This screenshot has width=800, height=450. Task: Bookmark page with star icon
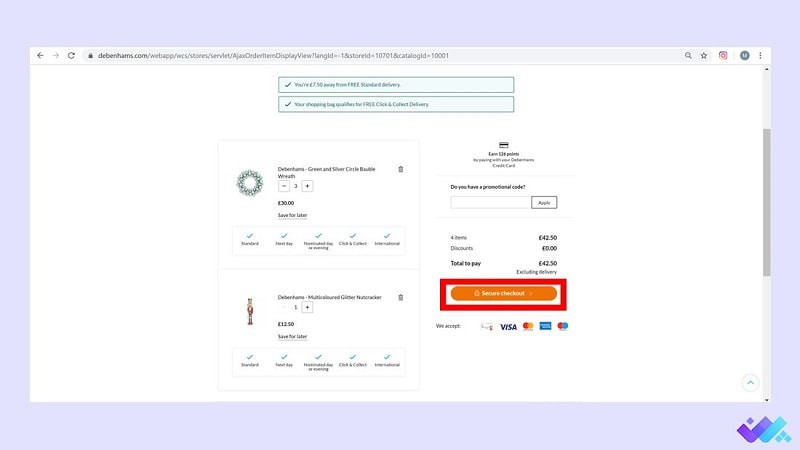(x=704, y=56)
